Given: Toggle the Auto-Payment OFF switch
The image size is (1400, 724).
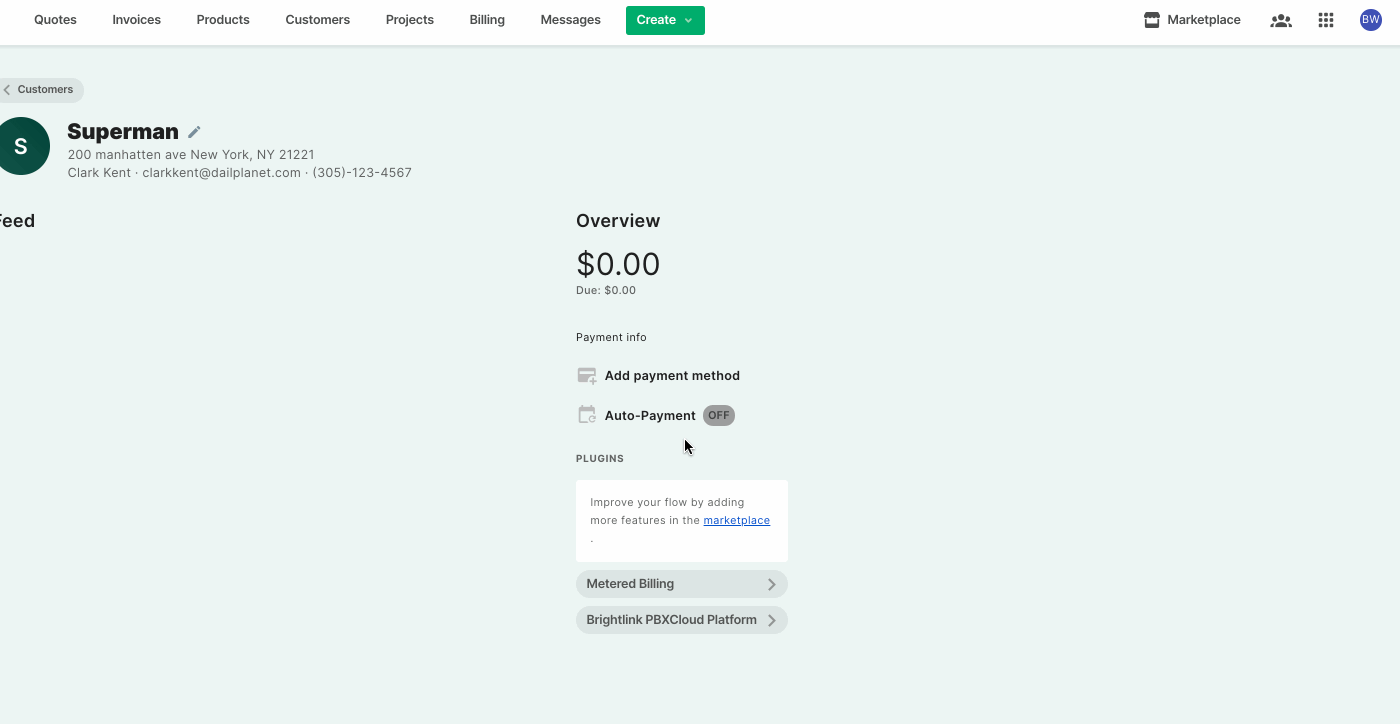Looking at the screenshot, I should pos(718,415).
